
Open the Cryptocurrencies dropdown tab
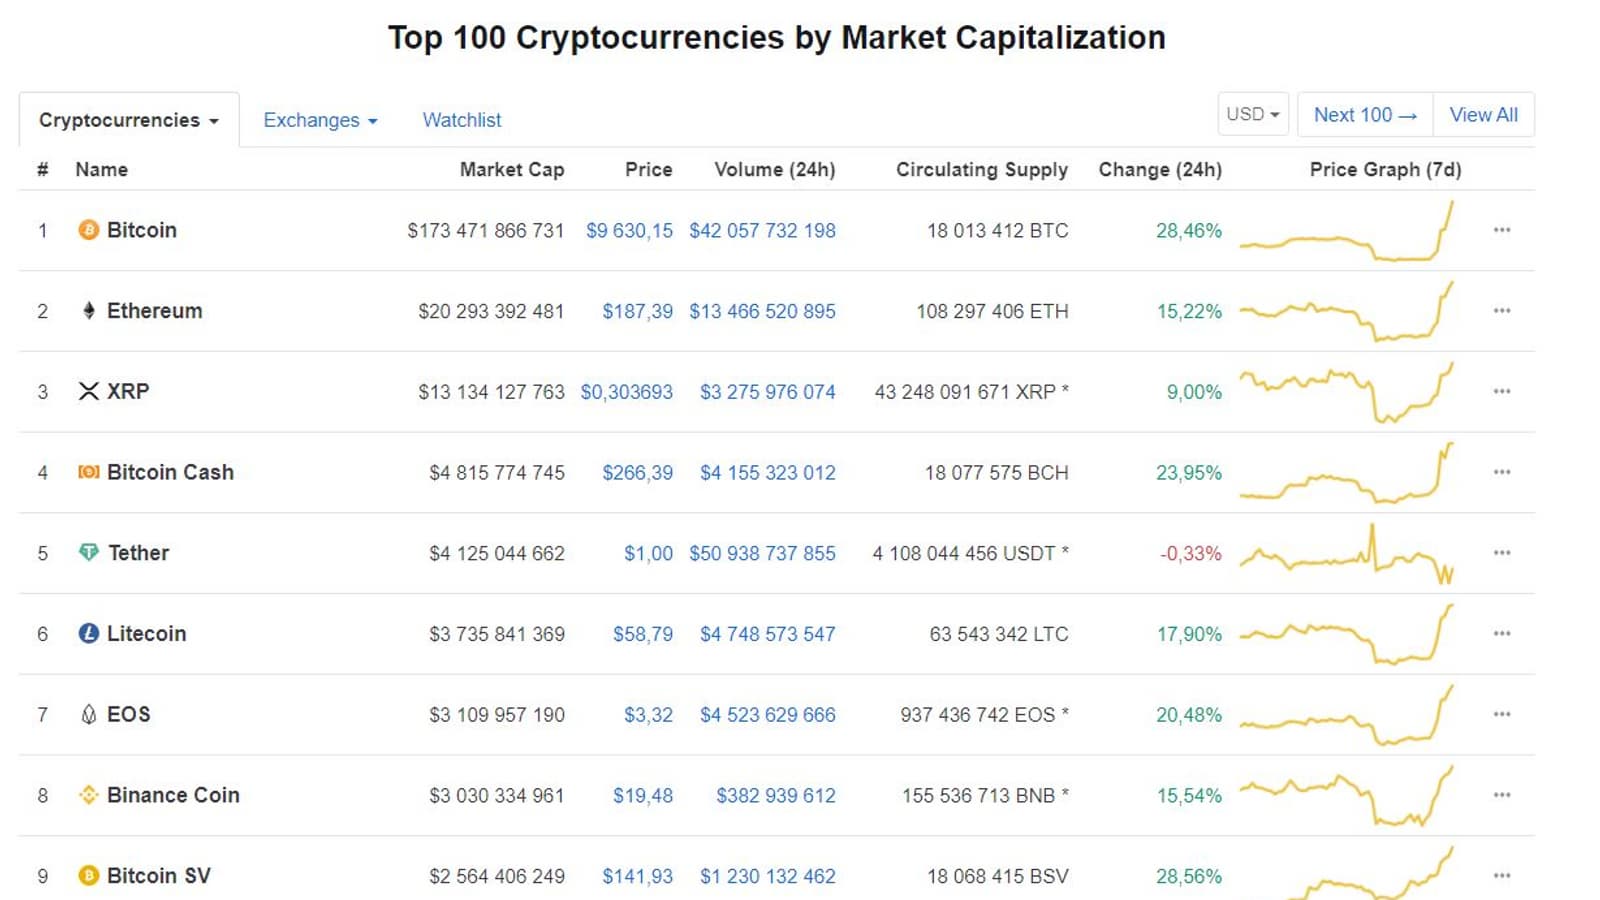(x=128, y=120)
